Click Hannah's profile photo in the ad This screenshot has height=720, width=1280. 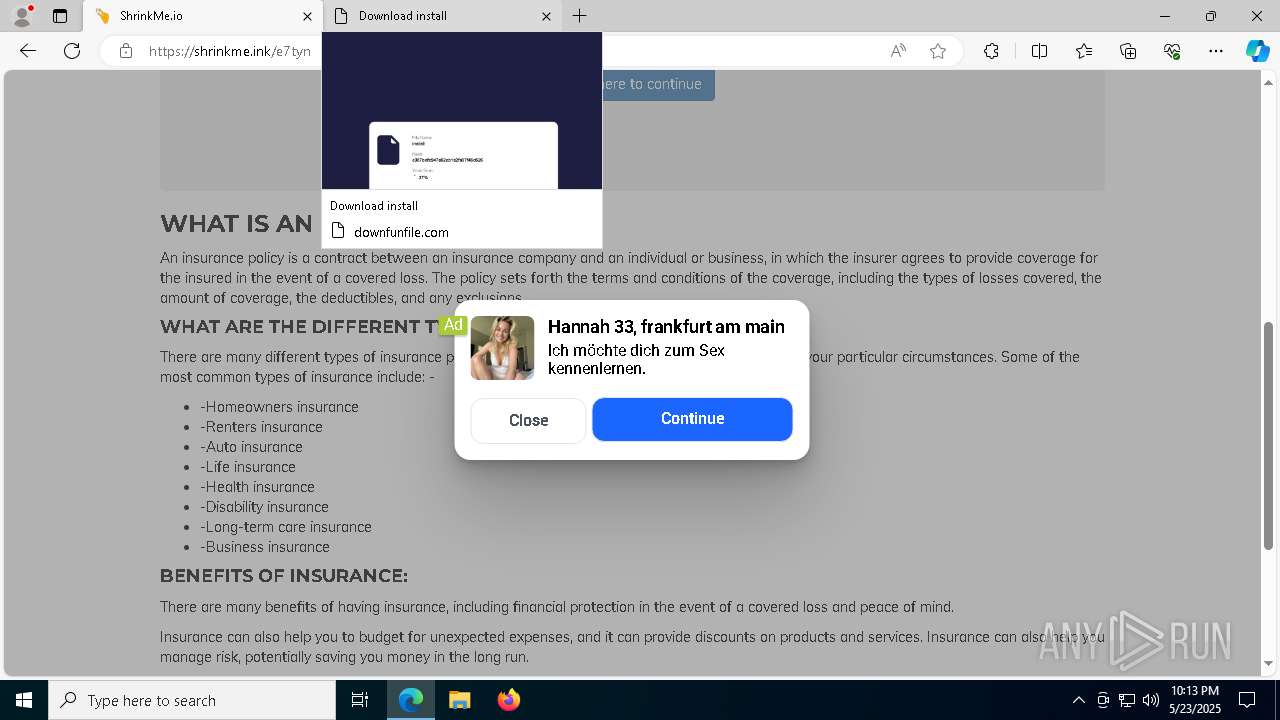pos(502,348)
